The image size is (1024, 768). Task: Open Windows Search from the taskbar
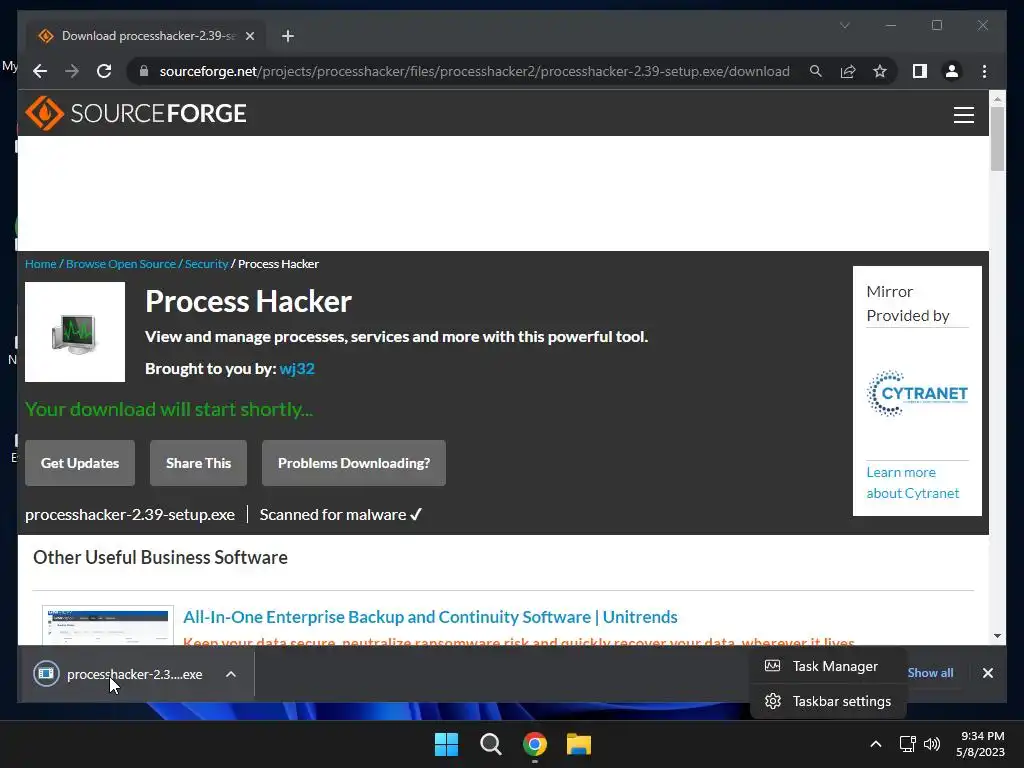tap(490, 744)
